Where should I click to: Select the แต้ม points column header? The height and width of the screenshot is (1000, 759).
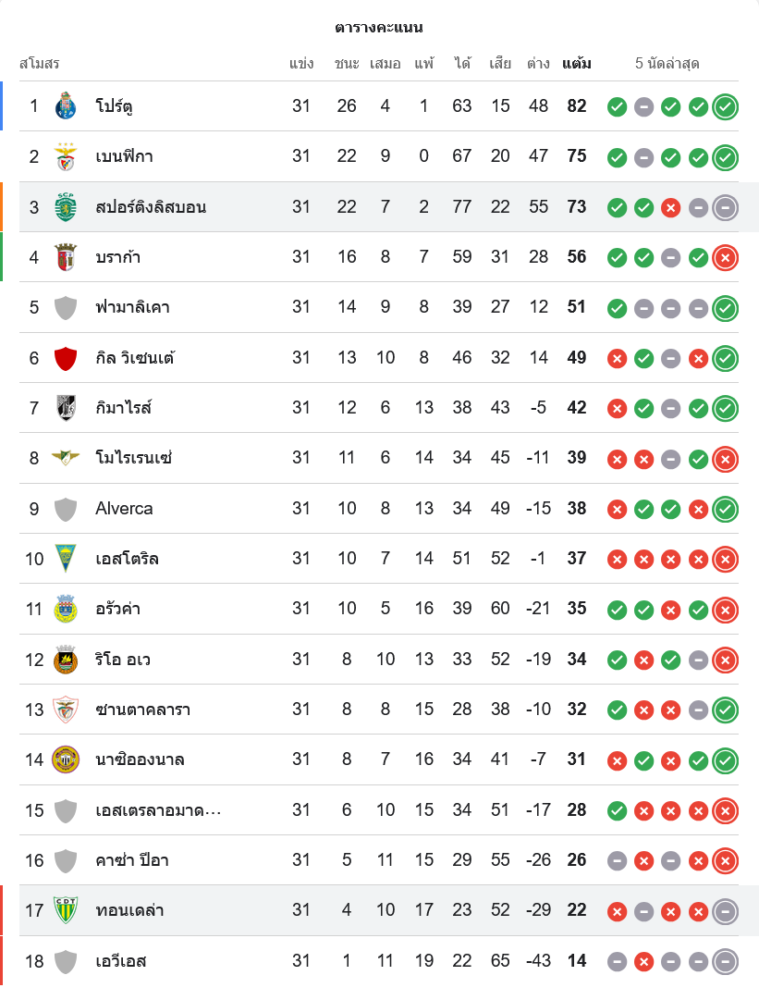coord(576,64)
